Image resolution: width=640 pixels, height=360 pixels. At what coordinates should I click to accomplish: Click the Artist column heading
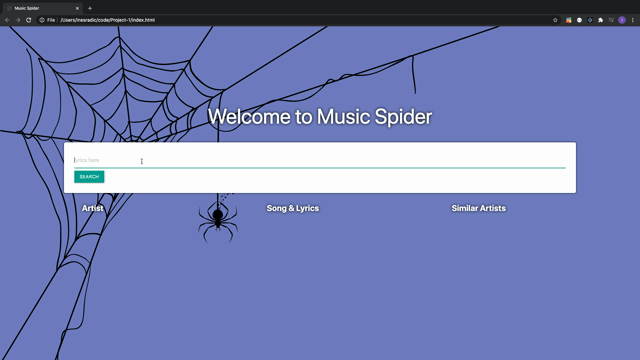93,208
